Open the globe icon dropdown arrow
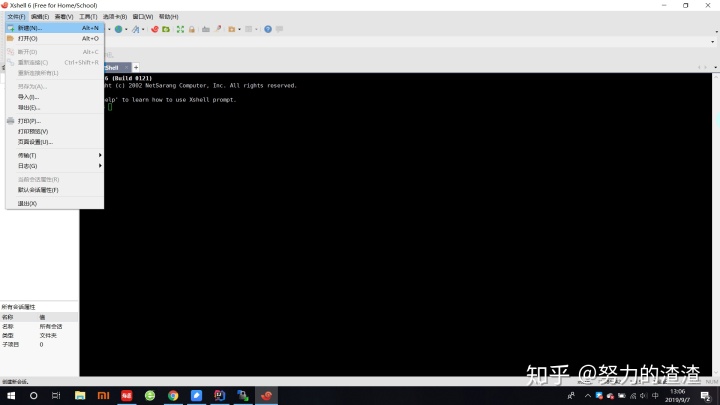The height and width of the screenshot is (405, 720). coord(126,29)
